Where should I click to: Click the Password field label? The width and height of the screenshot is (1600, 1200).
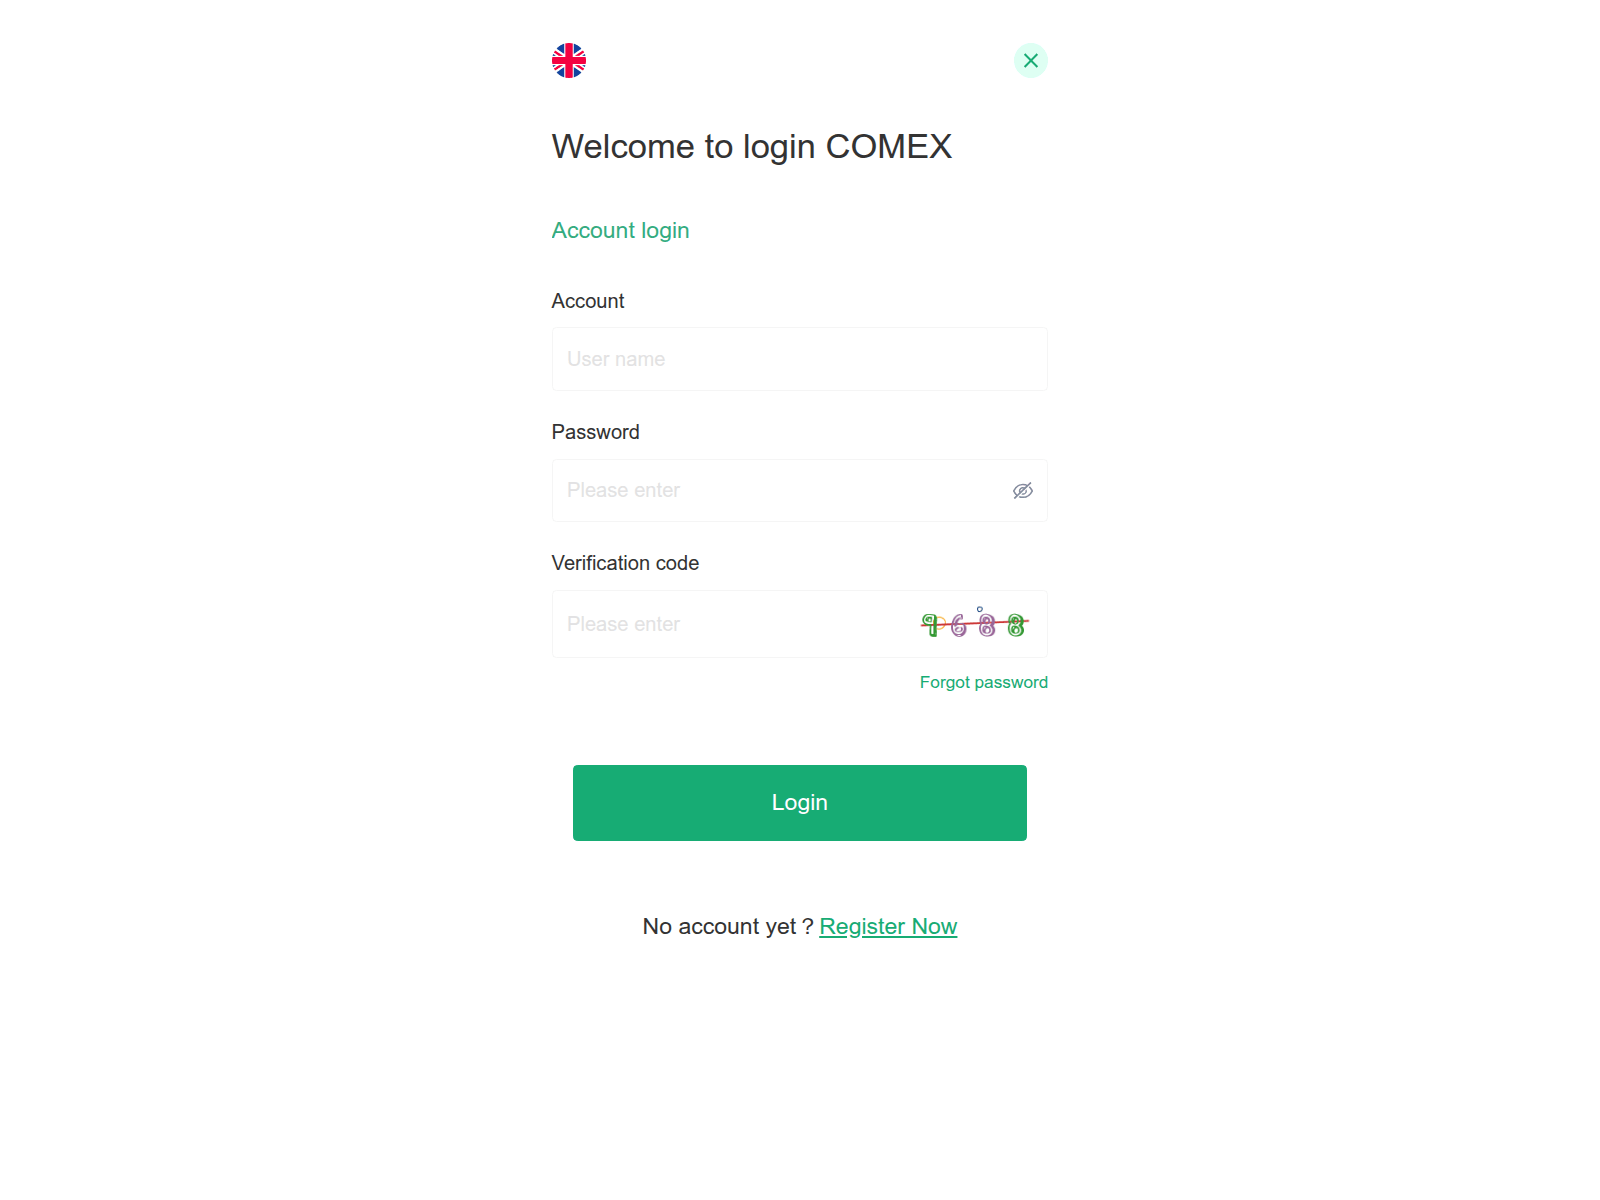(x=596, y=432)
